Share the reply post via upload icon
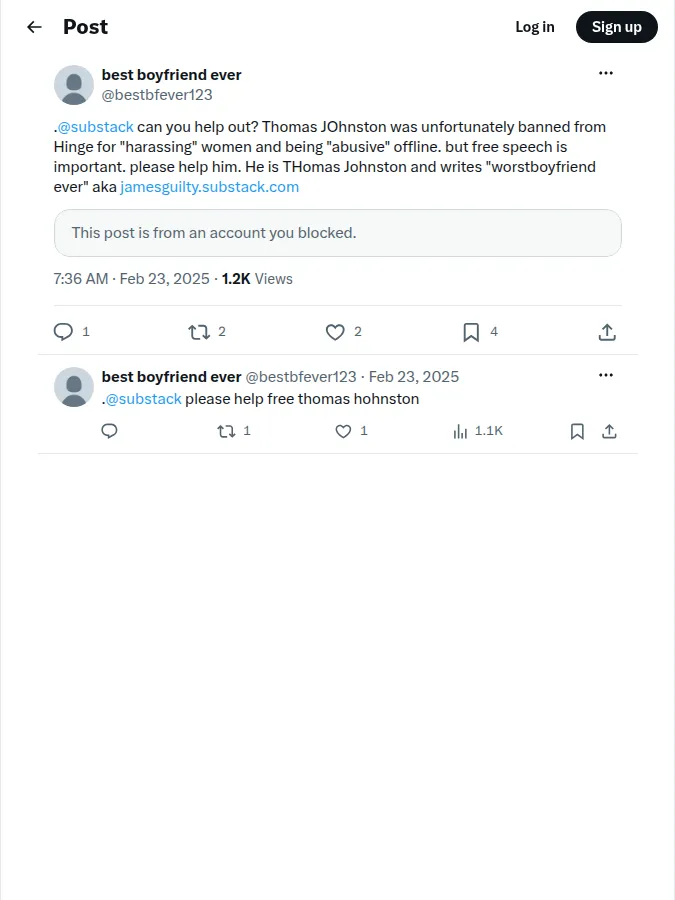Image resolution: width=675 pixels, height=900 pixels. 610,431
